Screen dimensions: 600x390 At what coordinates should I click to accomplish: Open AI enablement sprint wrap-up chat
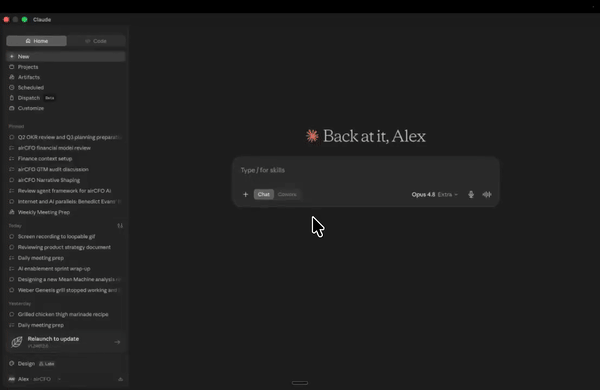pos(66,269)
